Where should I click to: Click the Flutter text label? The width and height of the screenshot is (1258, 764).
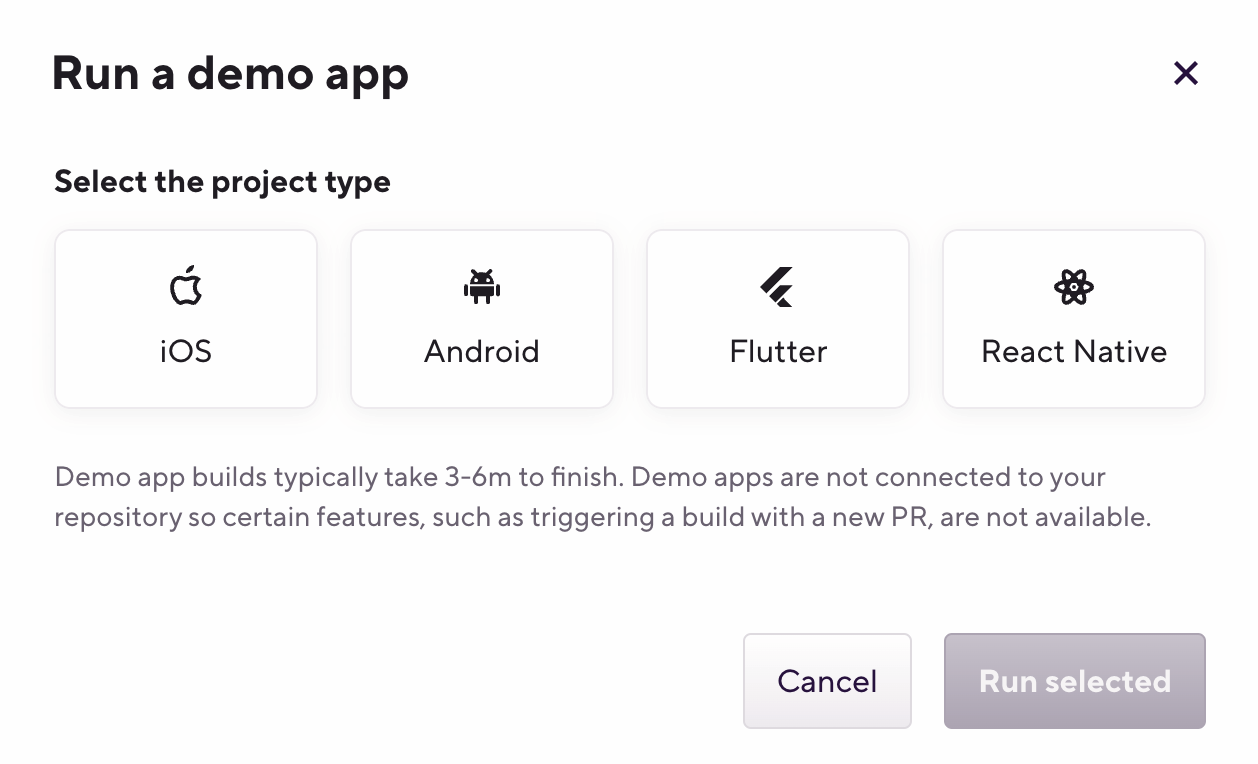(x=778, y=352)
